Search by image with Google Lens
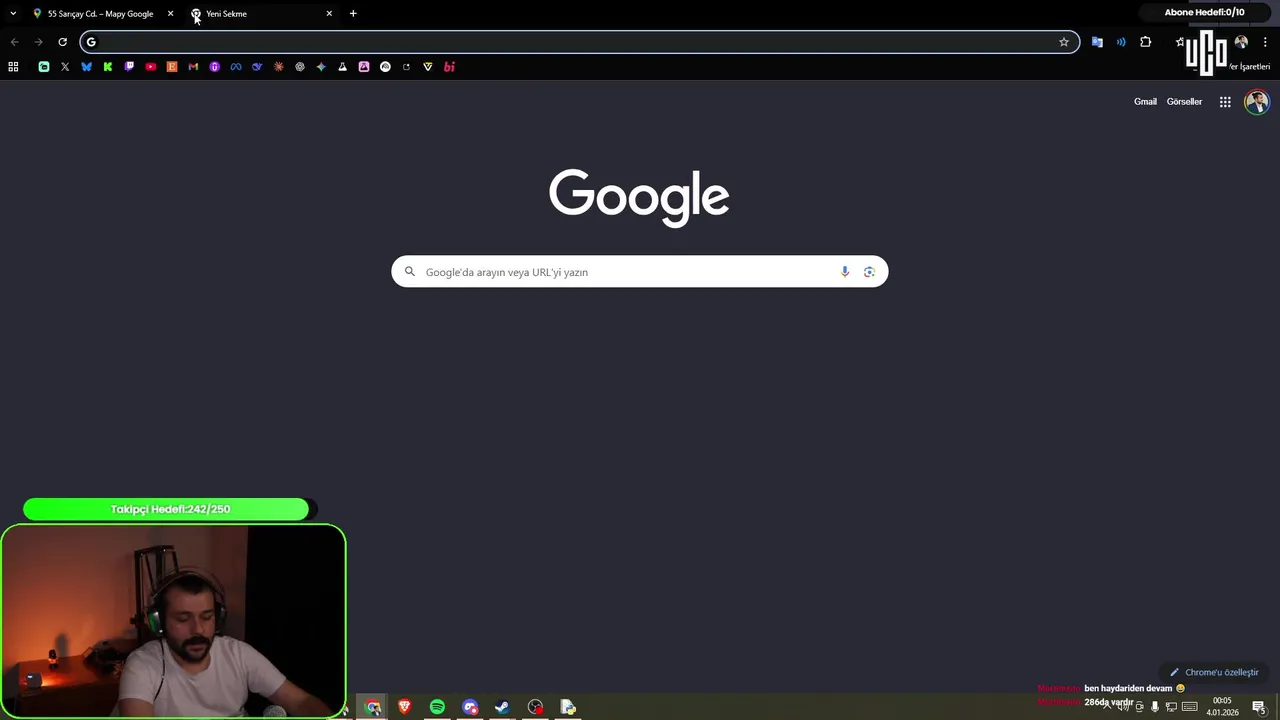The width and height of the screenshot is (1280, 720). coord(869,272)
